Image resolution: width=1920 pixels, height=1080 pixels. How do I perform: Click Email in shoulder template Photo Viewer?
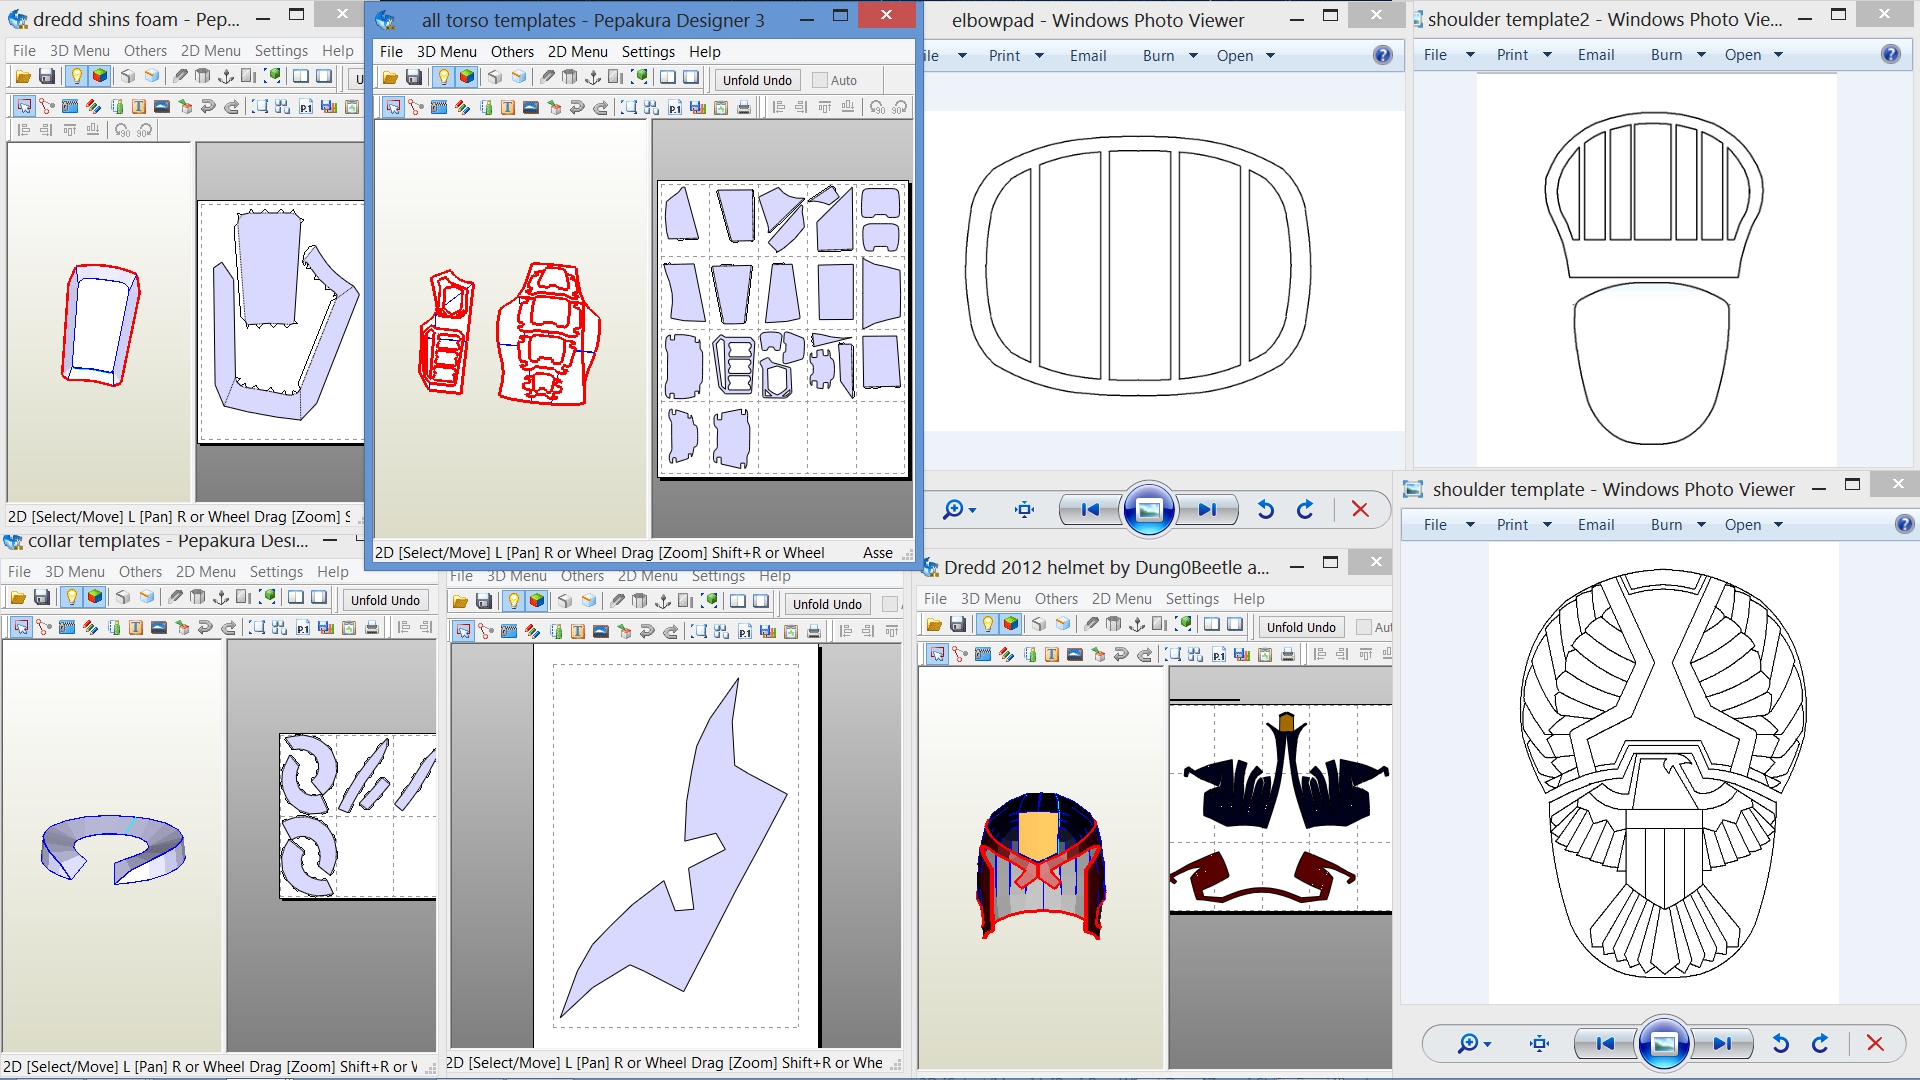click(x=1596, y=525)
